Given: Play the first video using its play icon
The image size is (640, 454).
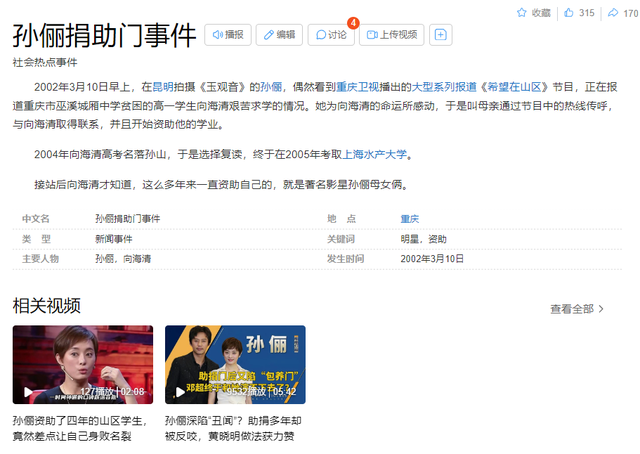Looking at the screenshot, I should 28,392.
